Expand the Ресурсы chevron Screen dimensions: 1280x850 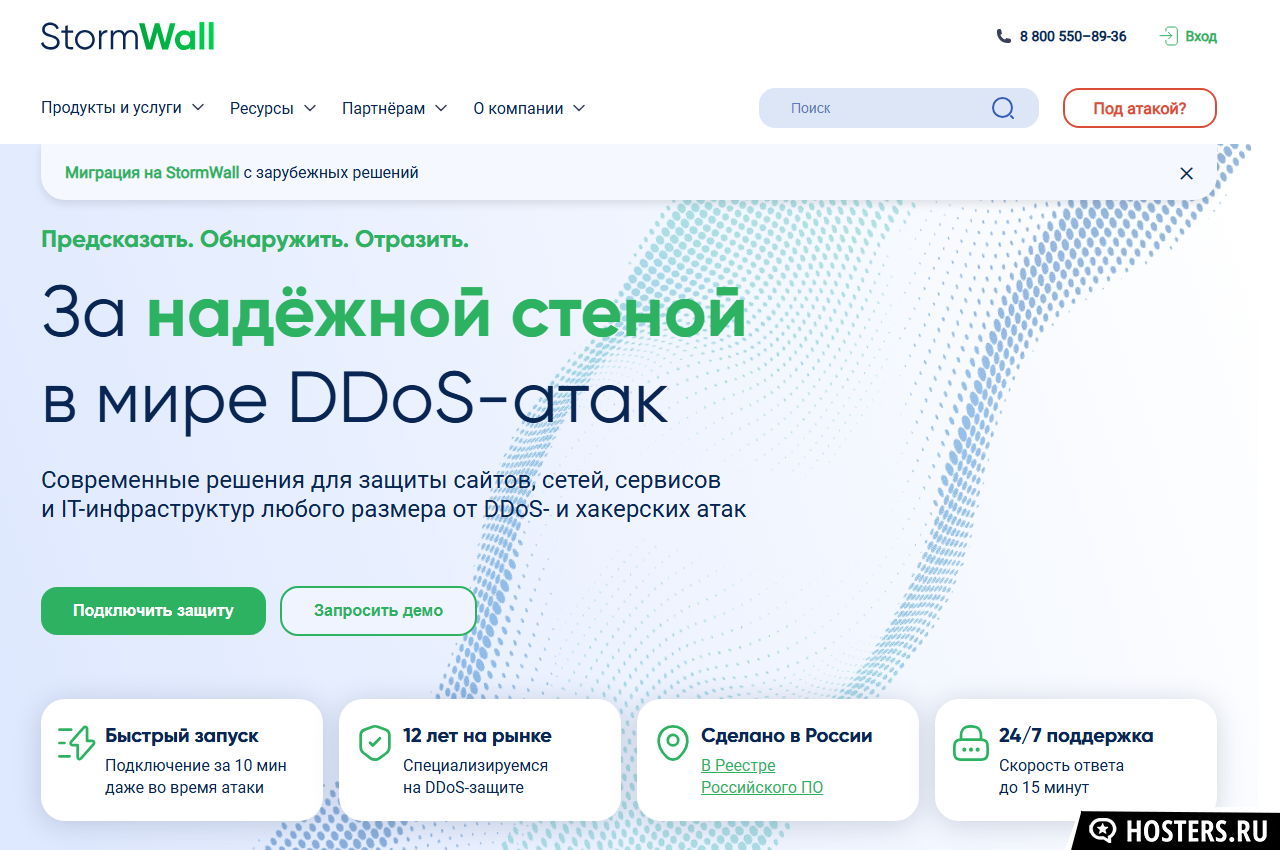[x=310, y=107]
